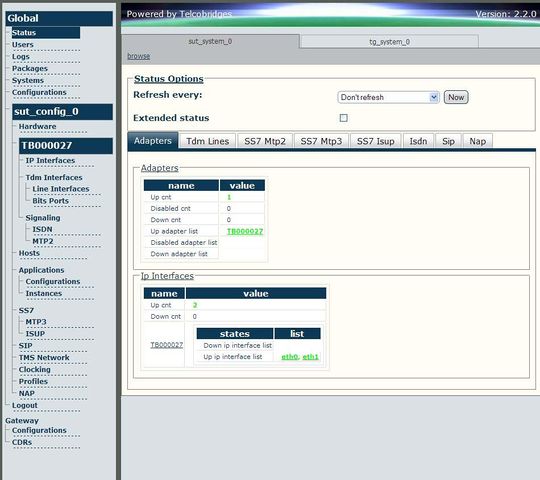540x480 pixels.
Task: Select Users in the Global menu
Action: click(x=23, y=45)
